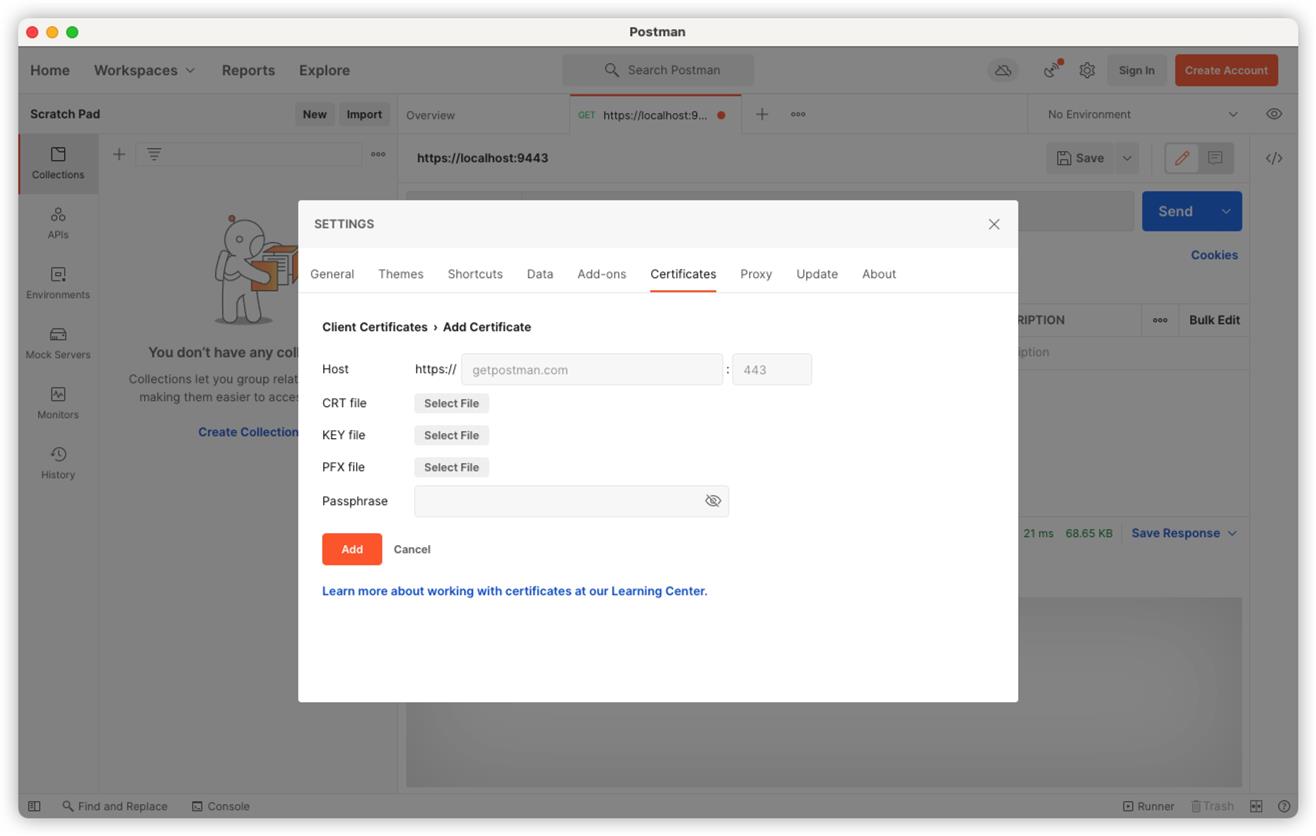Expand the Workspaces dropdown
The image size is (1316, 836).
[x=144, y=70]
